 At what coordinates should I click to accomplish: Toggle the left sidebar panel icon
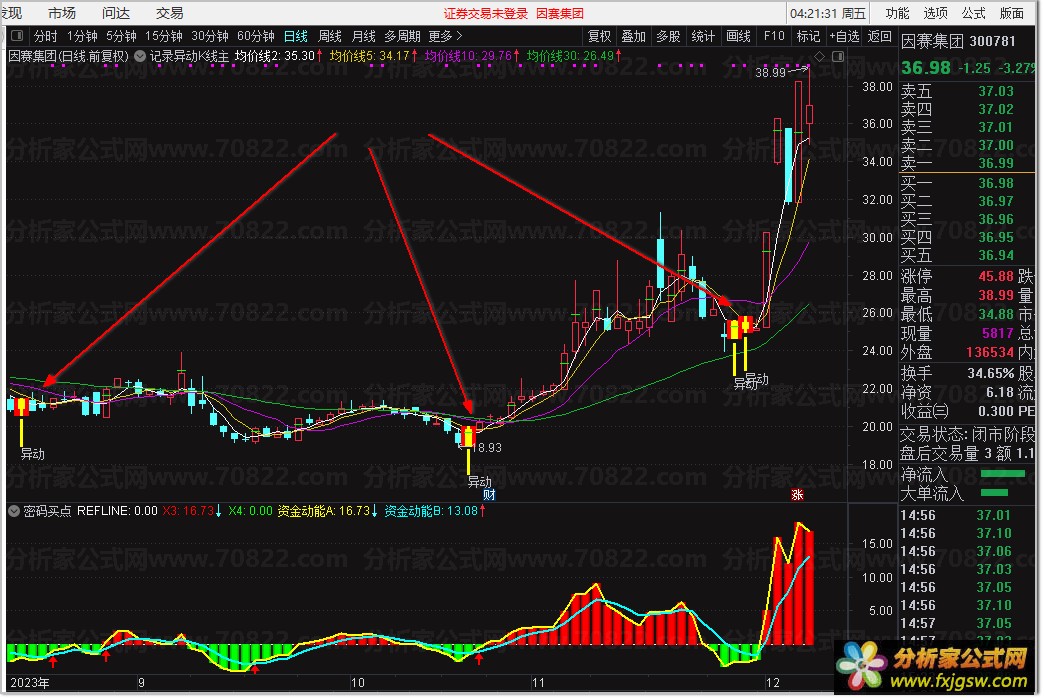tap(17, 36)
